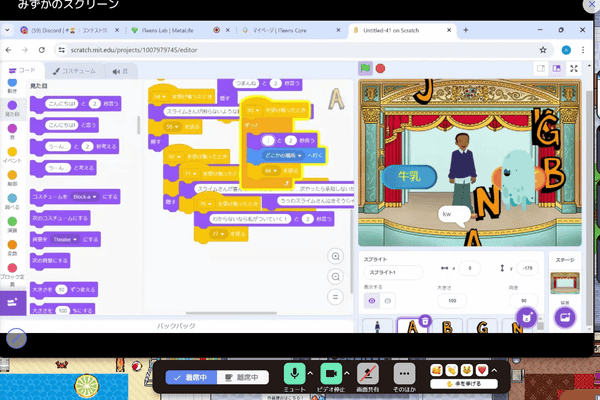Click the 手を挙げる raise hand button

464,384
